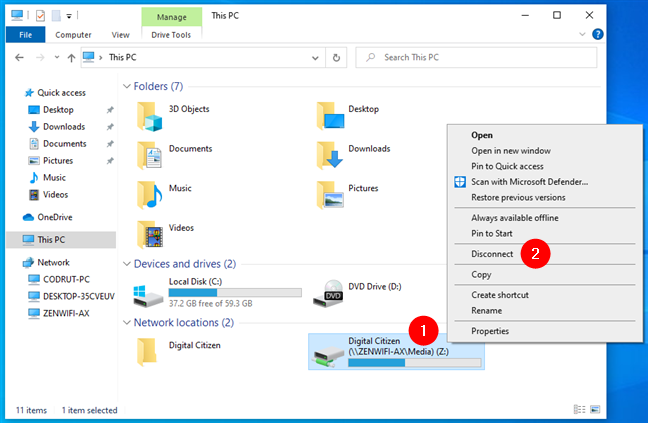The image size is (648, 423).
Task: Refresh the This PC view
Action: click(336, 58)
